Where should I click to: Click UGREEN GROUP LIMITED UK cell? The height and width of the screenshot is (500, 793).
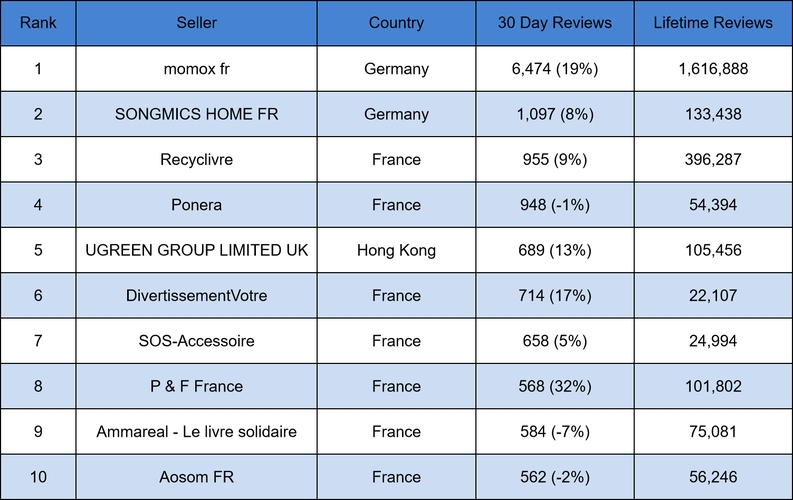pos(196,250)
